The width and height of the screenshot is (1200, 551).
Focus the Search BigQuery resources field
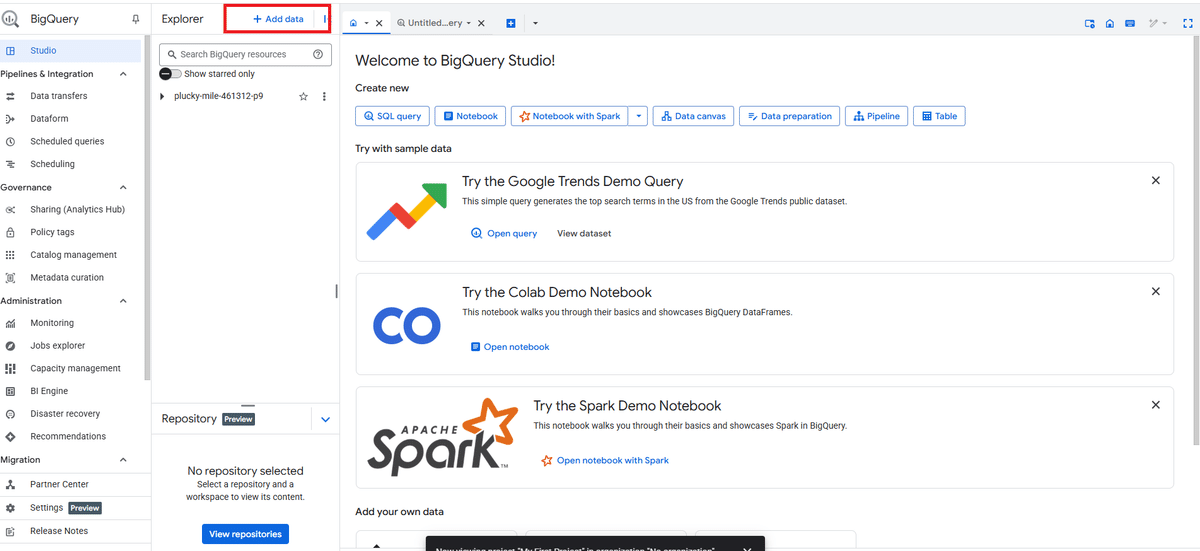tap(245, 54)
